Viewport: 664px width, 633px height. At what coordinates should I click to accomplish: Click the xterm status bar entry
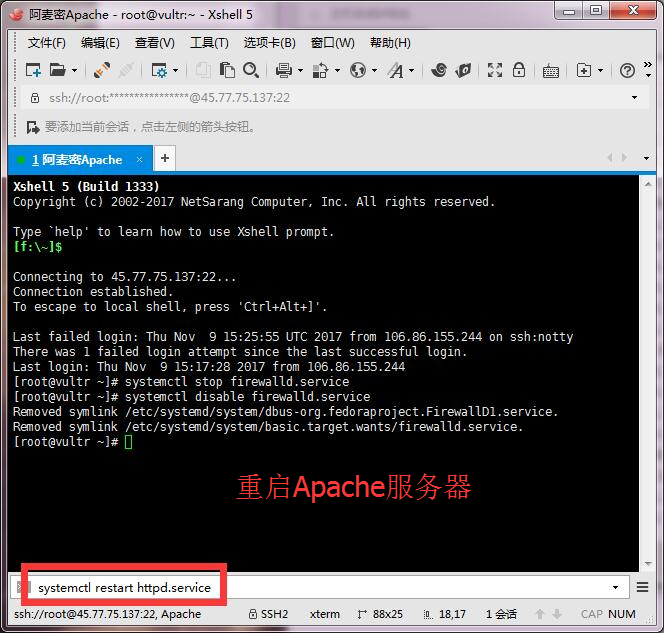tap(324, 614)
